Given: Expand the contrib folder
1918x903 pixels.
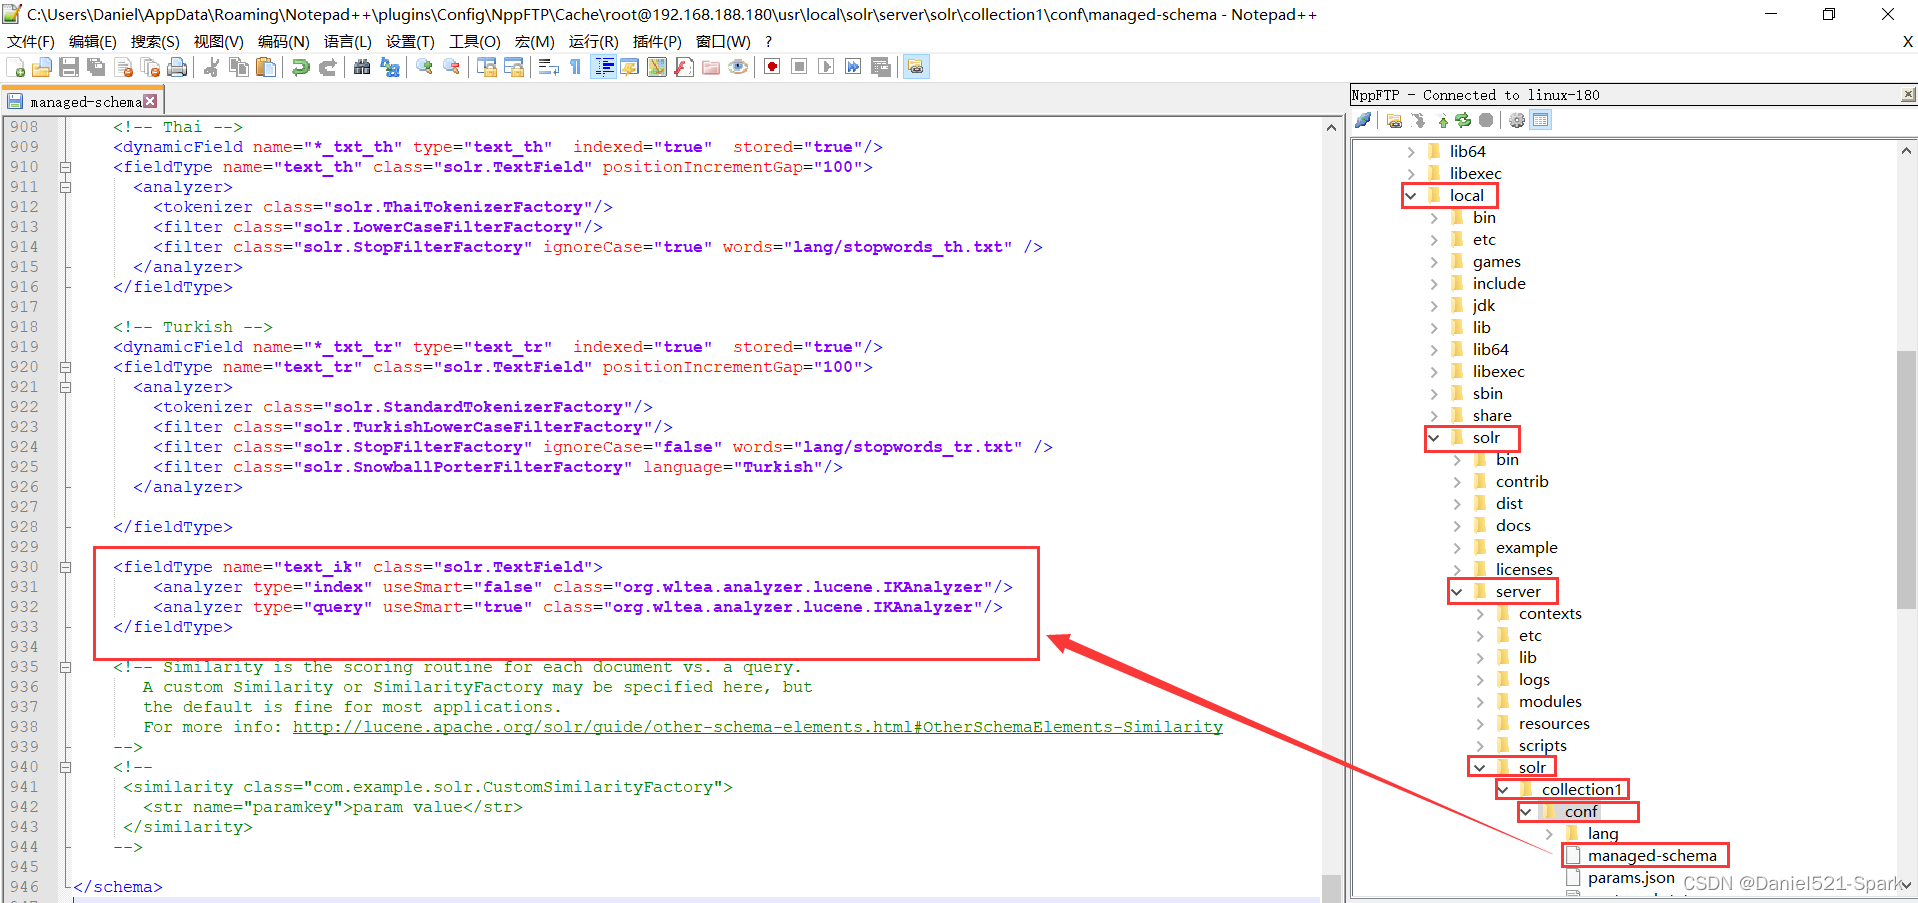Looking at the screenshot, I should click(x=1457, y=482).
